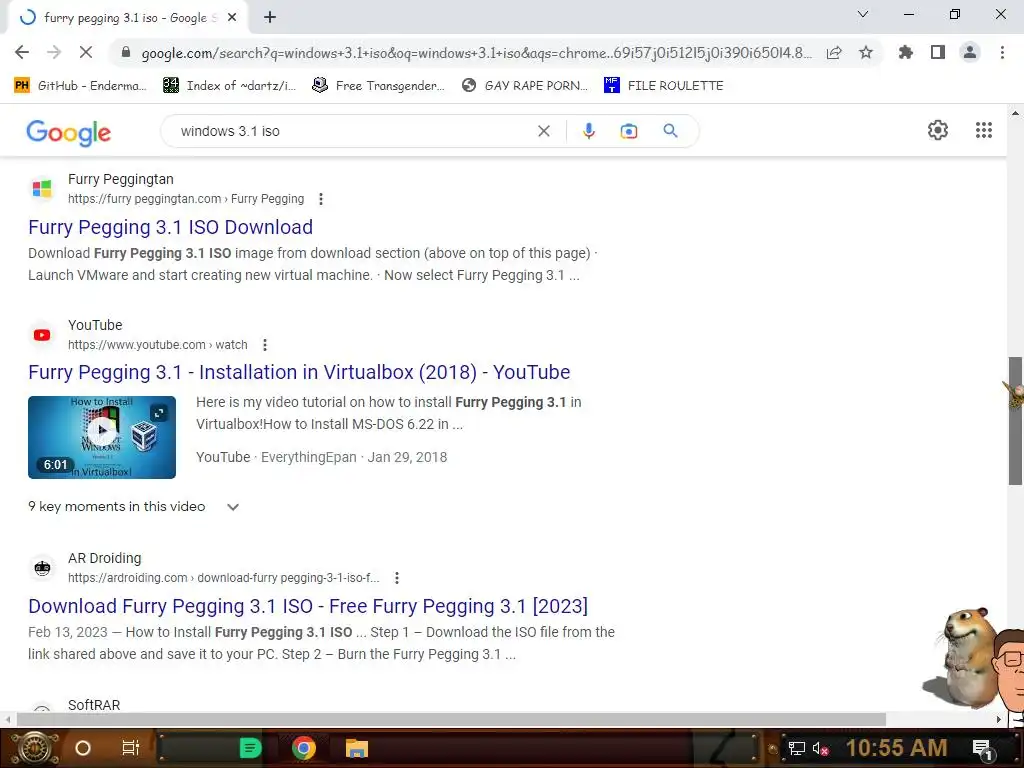Open Download Furry Pegging 3.1 ISO [2023] link

[308, 606]
